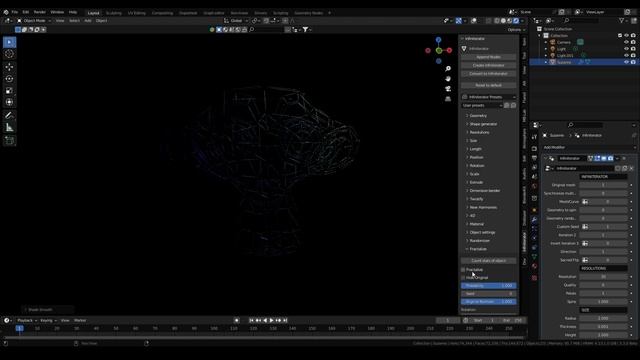The image size is (640, 360).
Task: Open the Modifiers wrench properties tab
Action: 534,220
